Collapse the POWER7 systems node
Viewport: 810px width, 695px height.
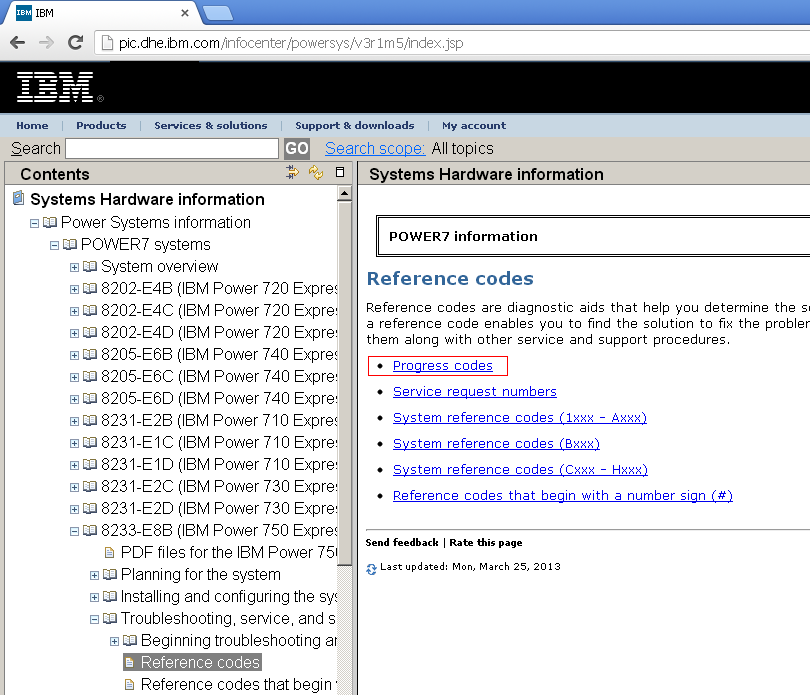click(54, 244)
